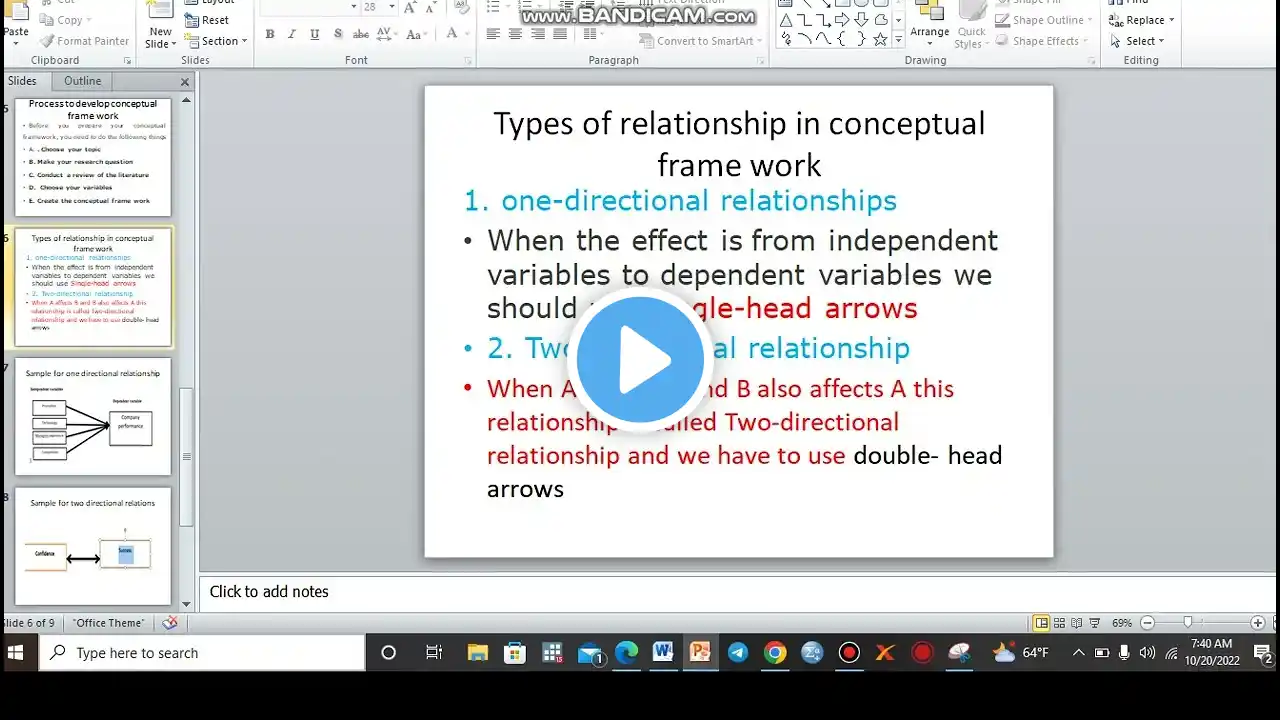This screenshot has height=720, width=1280.
Task: Toggle bold formatting in Font group
Action: 270,34
